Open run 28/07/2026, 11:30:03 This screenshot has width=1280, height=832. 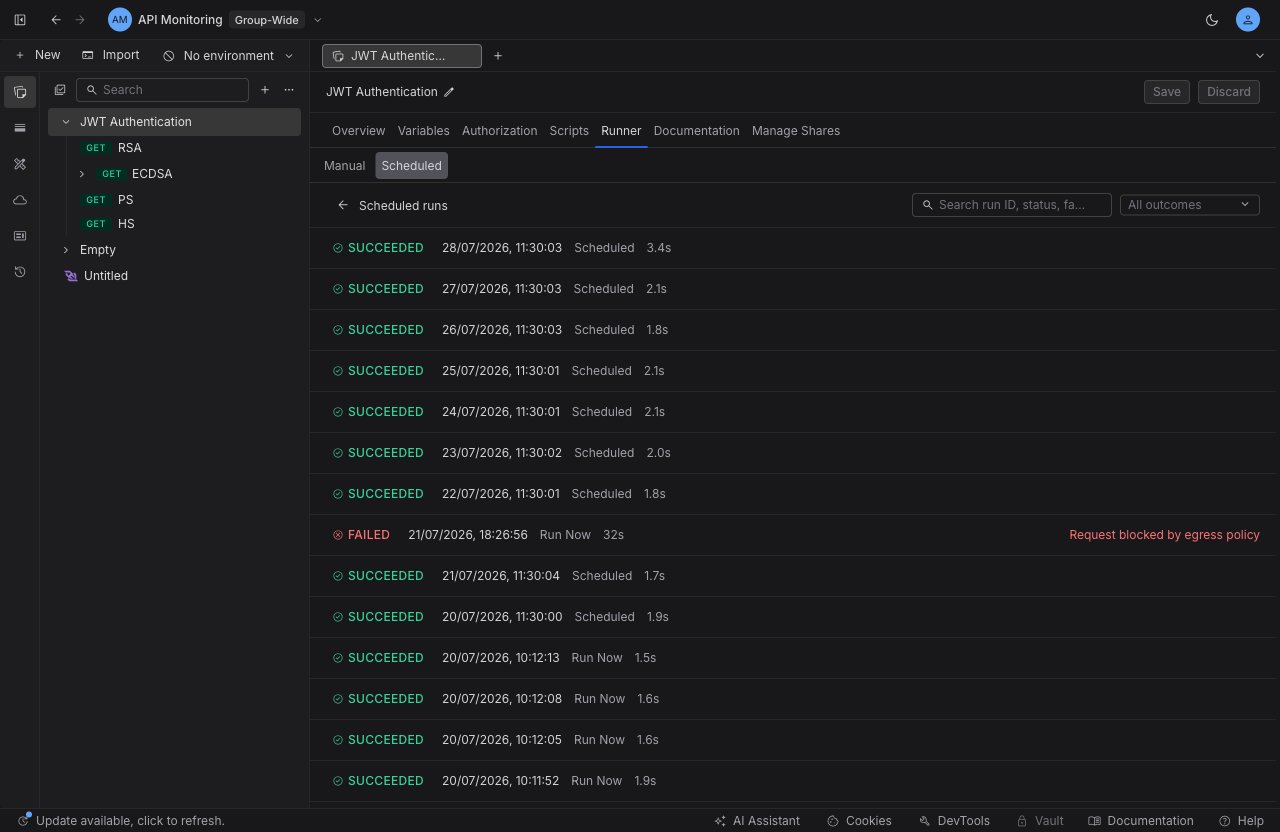(795, 248)
